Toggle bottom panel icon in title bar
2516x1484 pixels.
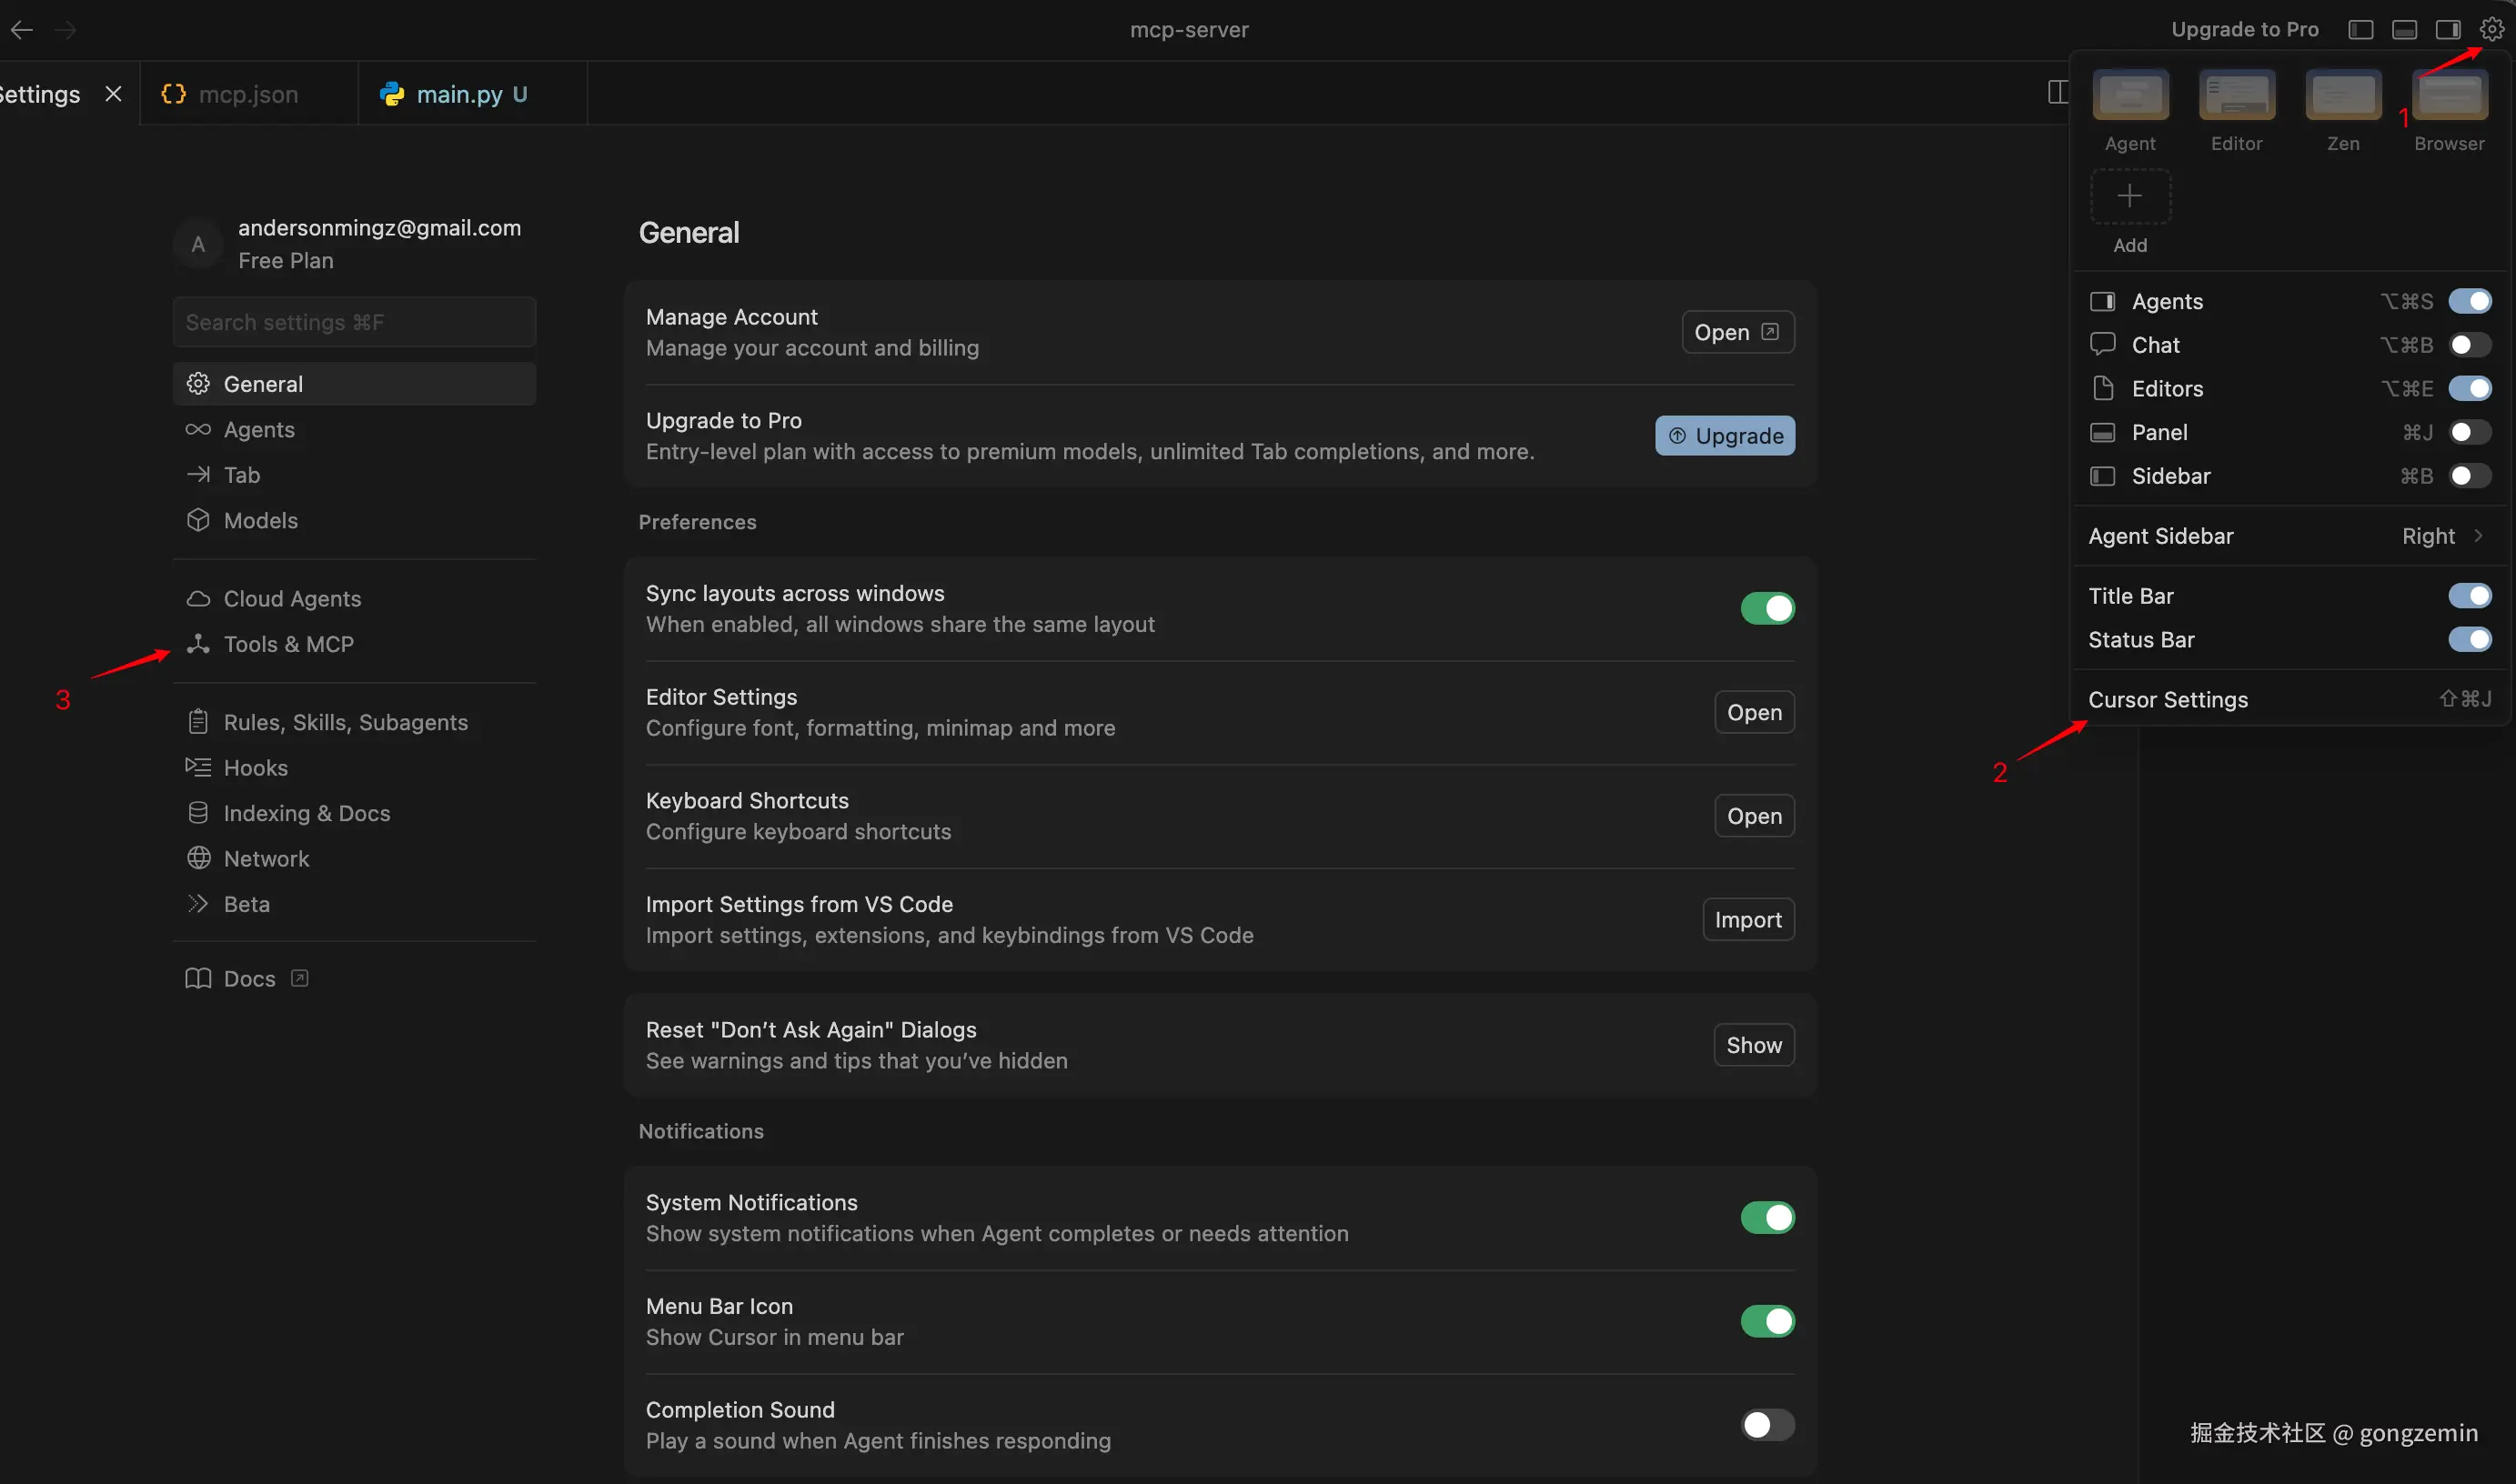[2405, 30]
